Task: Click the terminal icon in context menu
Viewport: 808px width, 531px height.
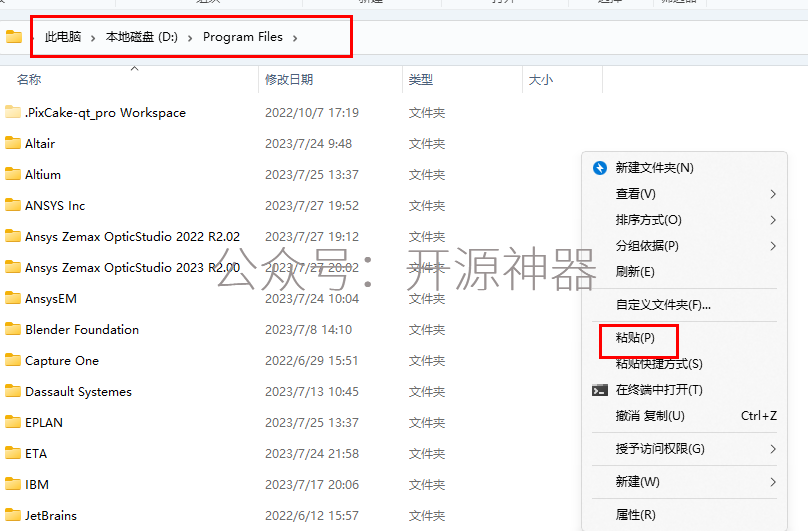Action: 600,390
